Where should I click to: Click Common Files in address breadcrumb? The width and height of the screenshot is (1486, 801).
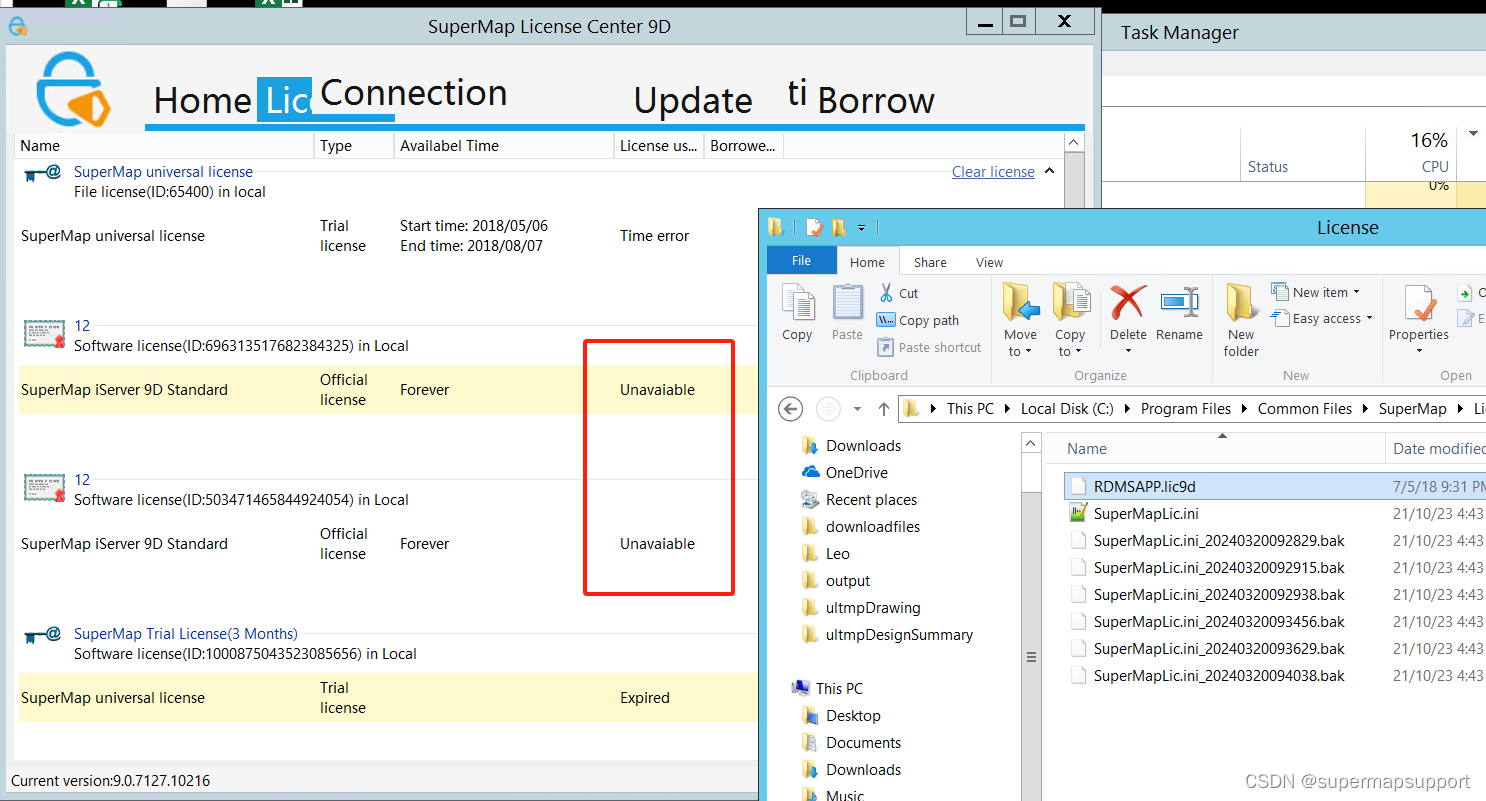pos(1305,408)
